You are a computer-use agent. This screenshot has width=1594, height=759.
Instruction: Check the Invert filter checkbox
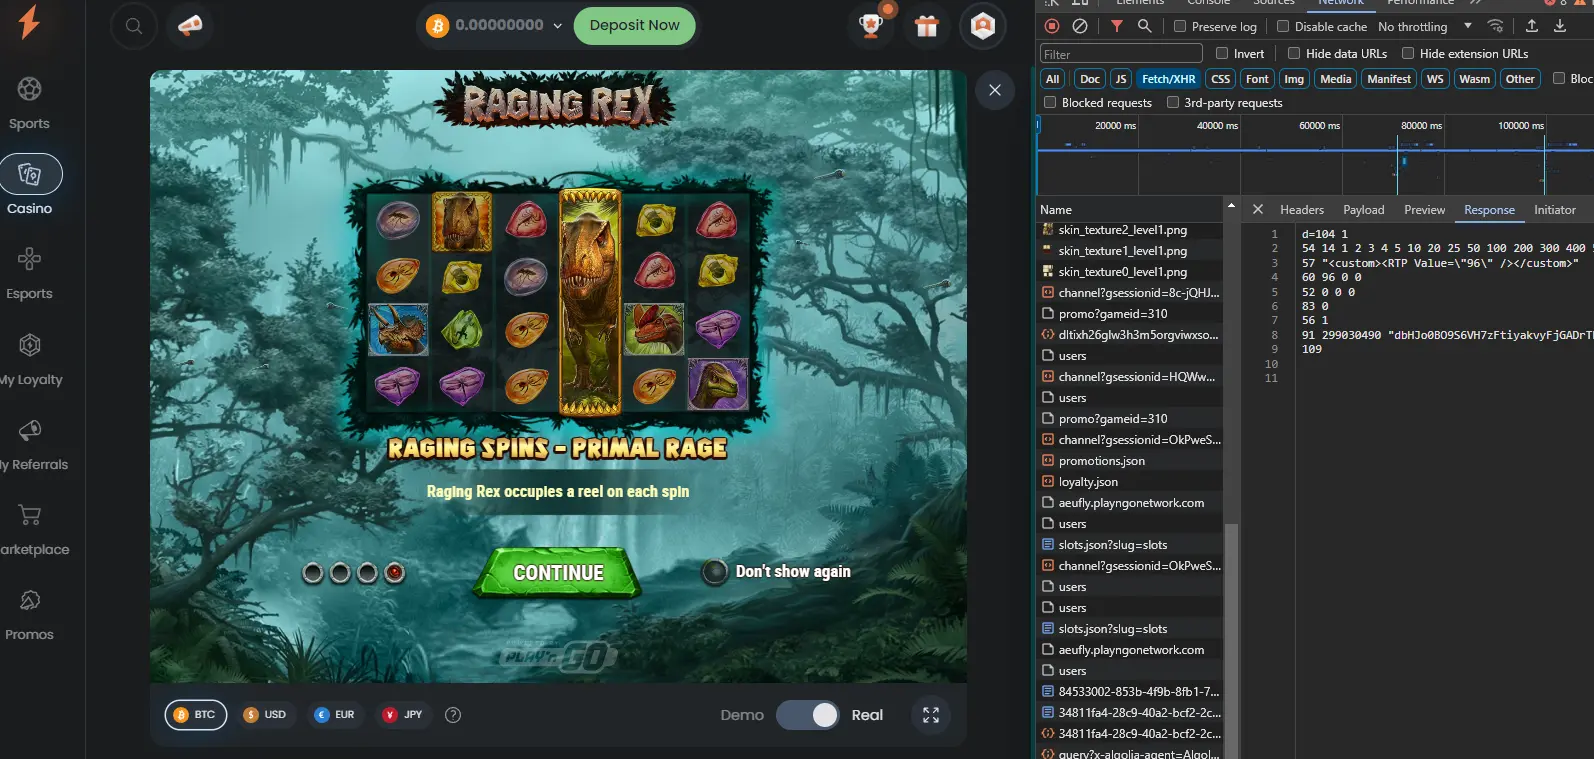[1222, 53]
